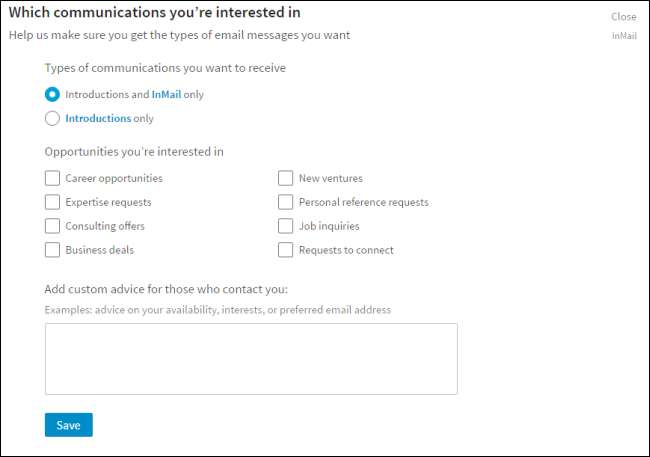Viewport: 650px width, 457px height.
Task: Tick Personal reference requests checkbox
Action: click(x=286, y=202)
